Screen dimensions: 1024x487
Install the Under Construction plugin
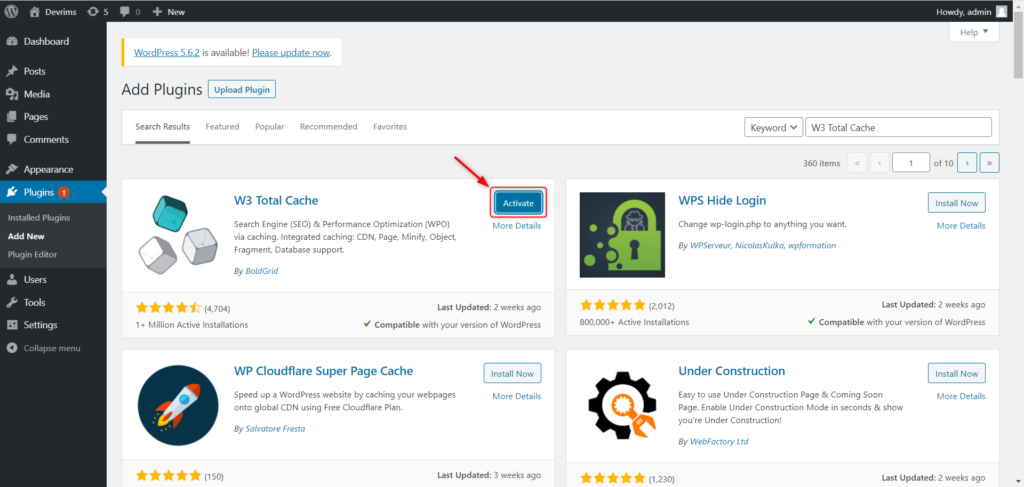(957, 373)
